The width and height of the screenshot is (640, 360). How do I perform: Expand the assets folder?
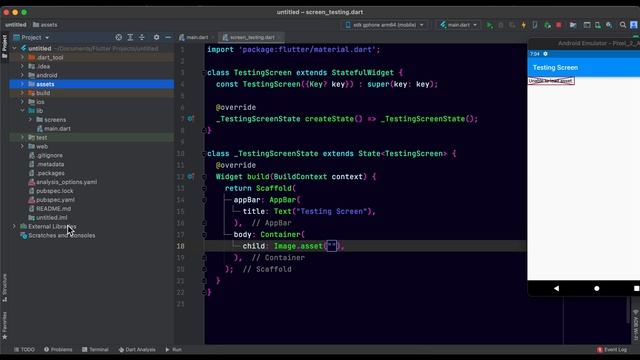tap(22, 84)
